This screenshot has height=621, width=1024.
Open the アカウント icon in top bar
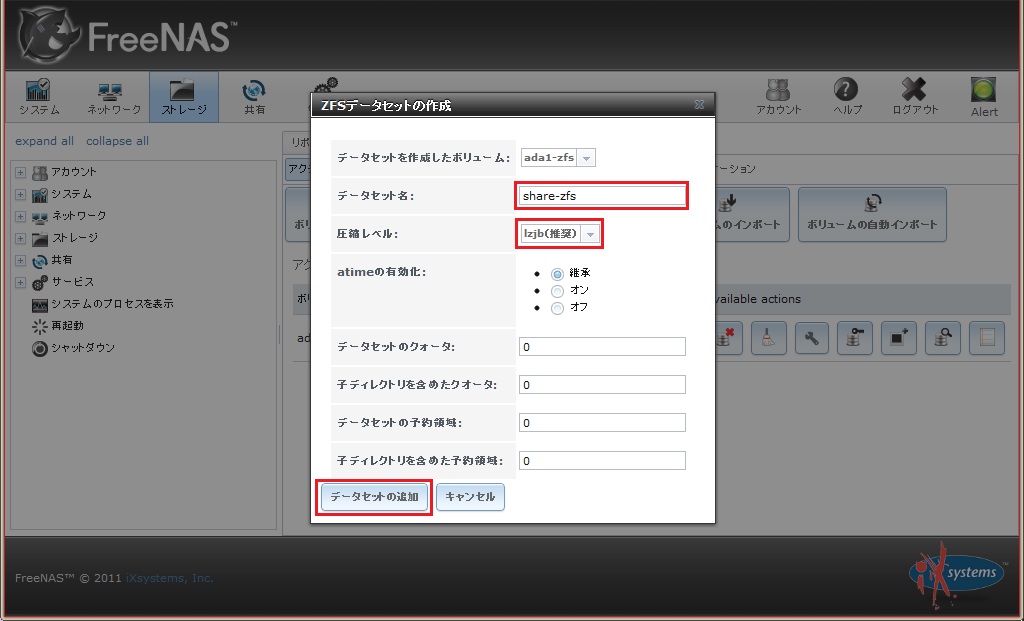coord(778,97)
